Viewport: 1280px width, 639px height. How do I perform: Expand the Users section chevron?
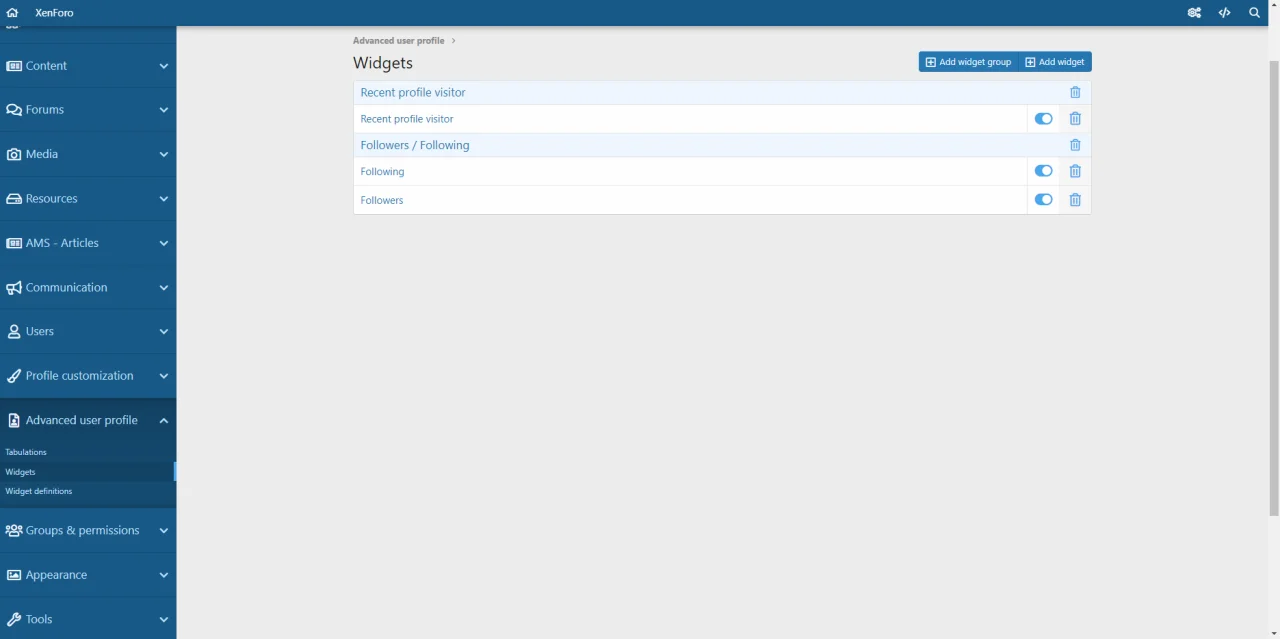[164, 331]
